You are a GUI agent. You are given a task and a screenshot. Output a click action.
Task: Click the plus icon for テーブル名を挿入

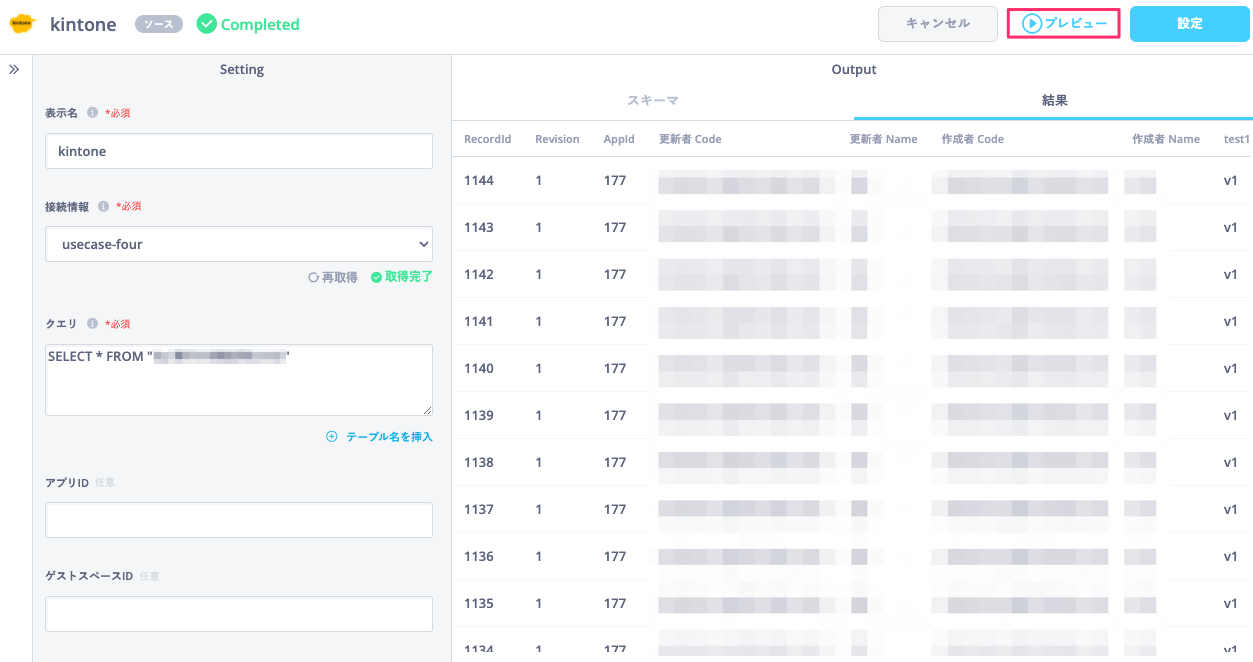[332, 437]
